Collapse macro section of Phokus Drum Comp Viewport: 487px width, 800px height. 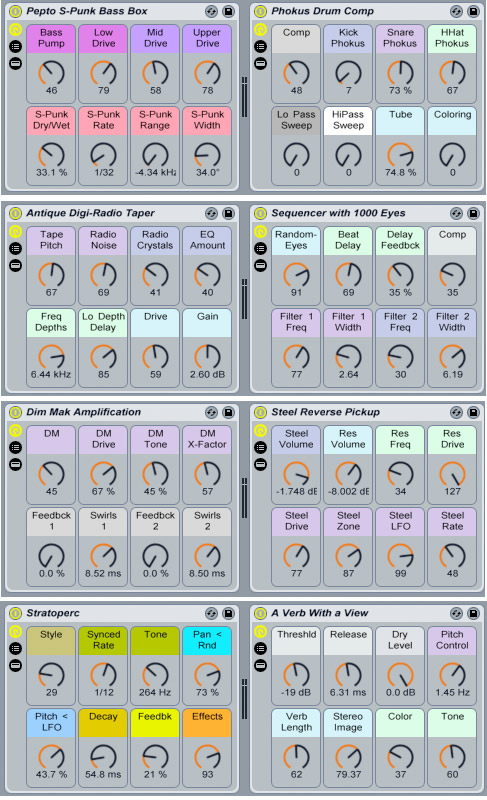261,30
